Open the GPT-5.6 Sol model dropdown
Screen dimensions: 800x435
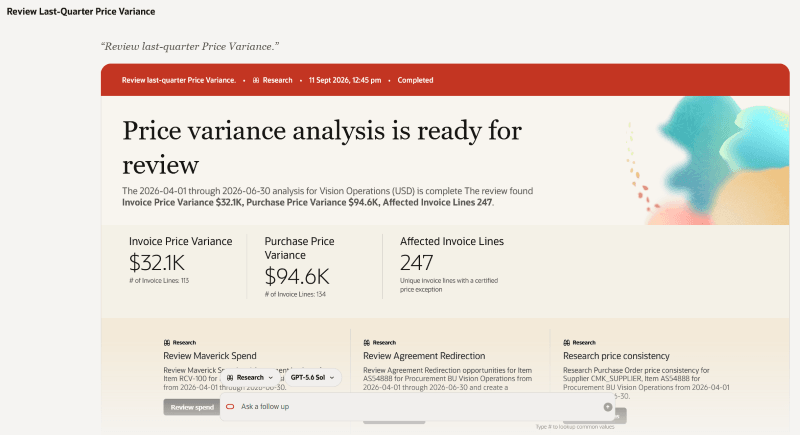point(313,378)
